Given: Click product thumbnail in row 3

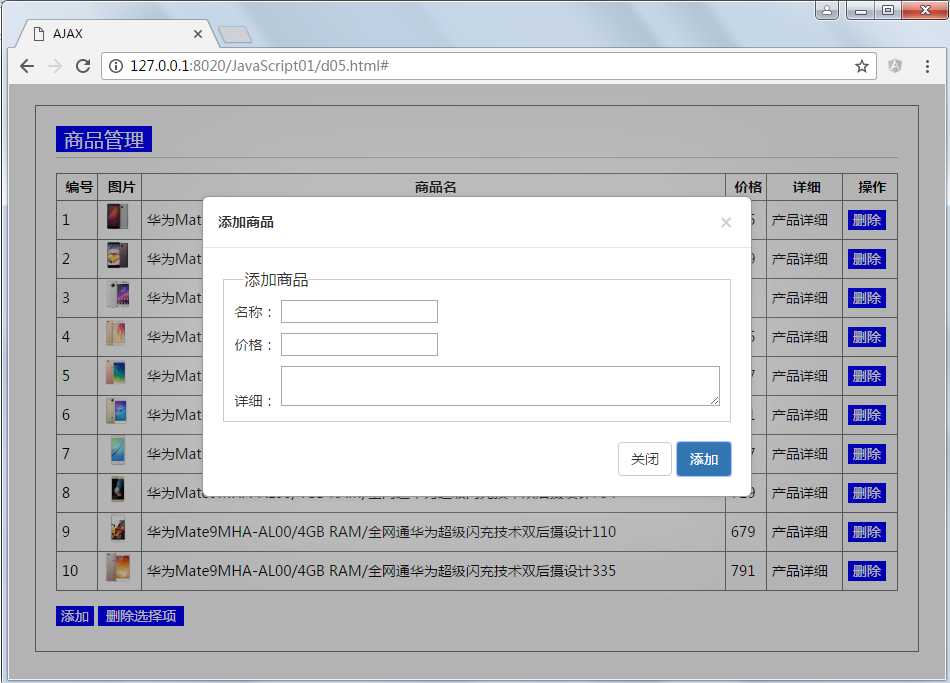Looking at the screenshot, I should pos(117,295).
